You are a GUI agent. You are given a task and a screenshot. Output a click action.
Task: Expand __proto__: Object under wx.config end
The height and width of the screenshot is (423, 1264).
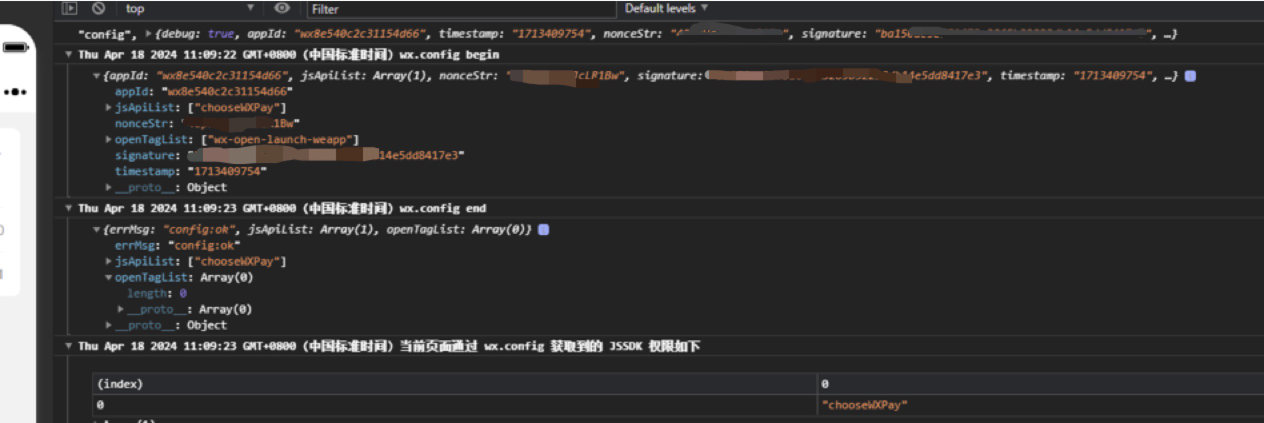(109, 325)
